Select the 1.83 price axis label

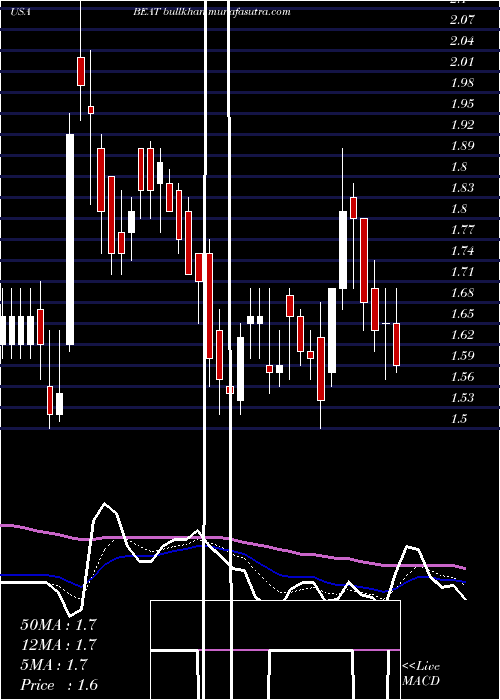coord(462,188)
